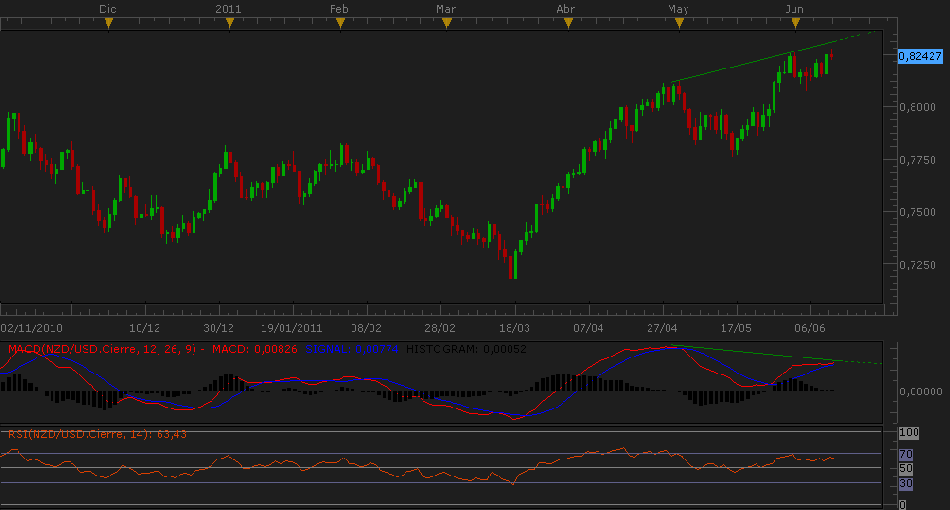Select the Feb timeline marker
This screenshot has width=950, height=510.
point(339,23)
